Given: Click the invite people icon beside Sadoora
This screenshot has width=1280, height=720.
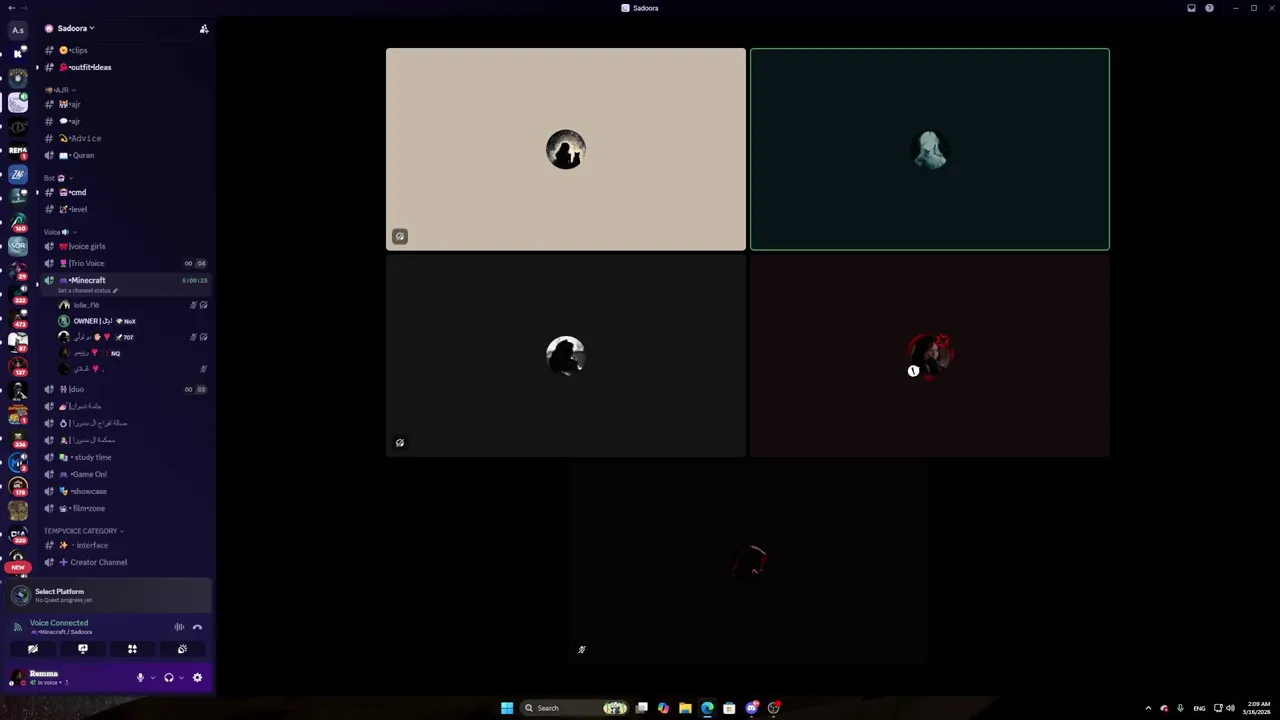Looking at the screenshot, I should point(204,29).
